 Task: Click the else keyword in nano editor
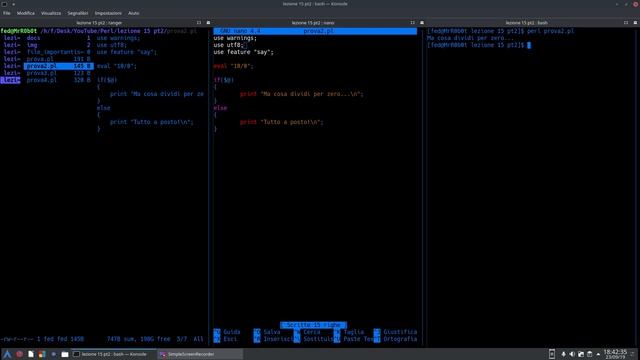(x=220, y=108)
